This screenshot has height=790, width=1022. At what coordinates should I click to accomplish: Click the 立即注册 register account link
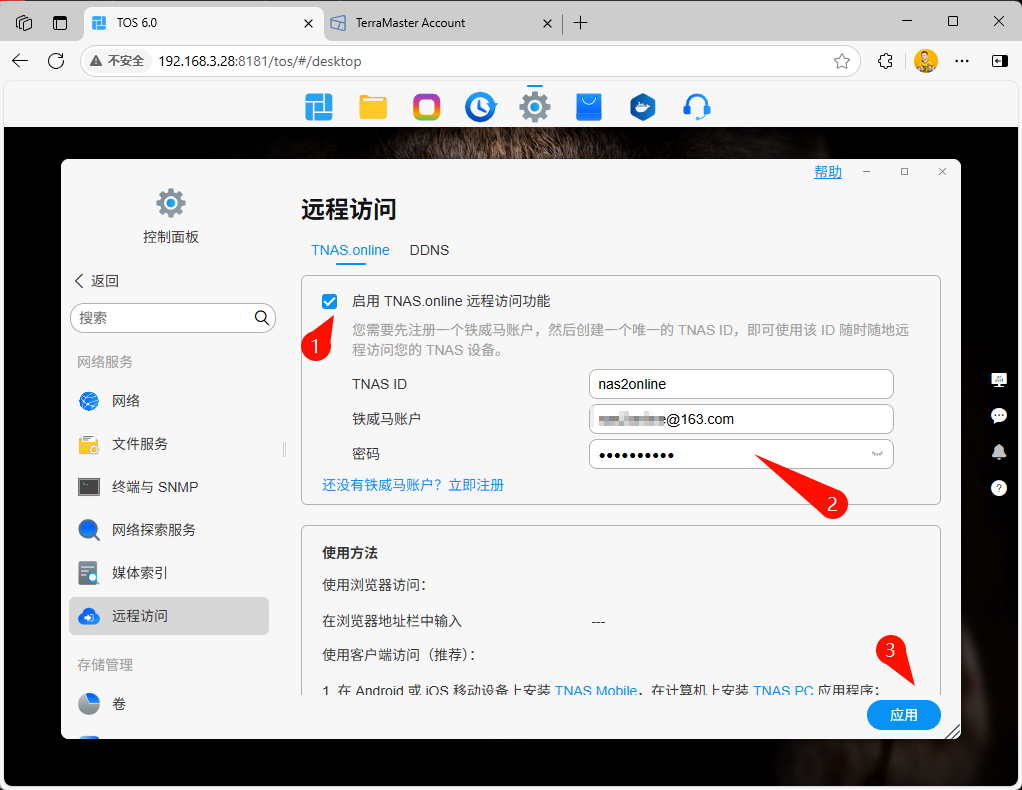[x=476, y=485]
